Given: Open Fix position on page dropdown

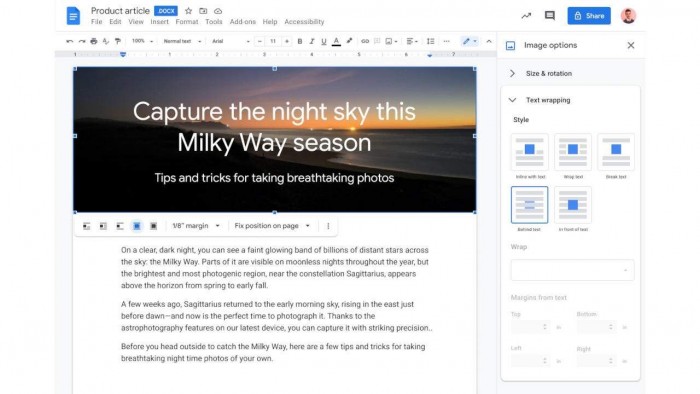Looking at the screenshot, I should (272, 226).
